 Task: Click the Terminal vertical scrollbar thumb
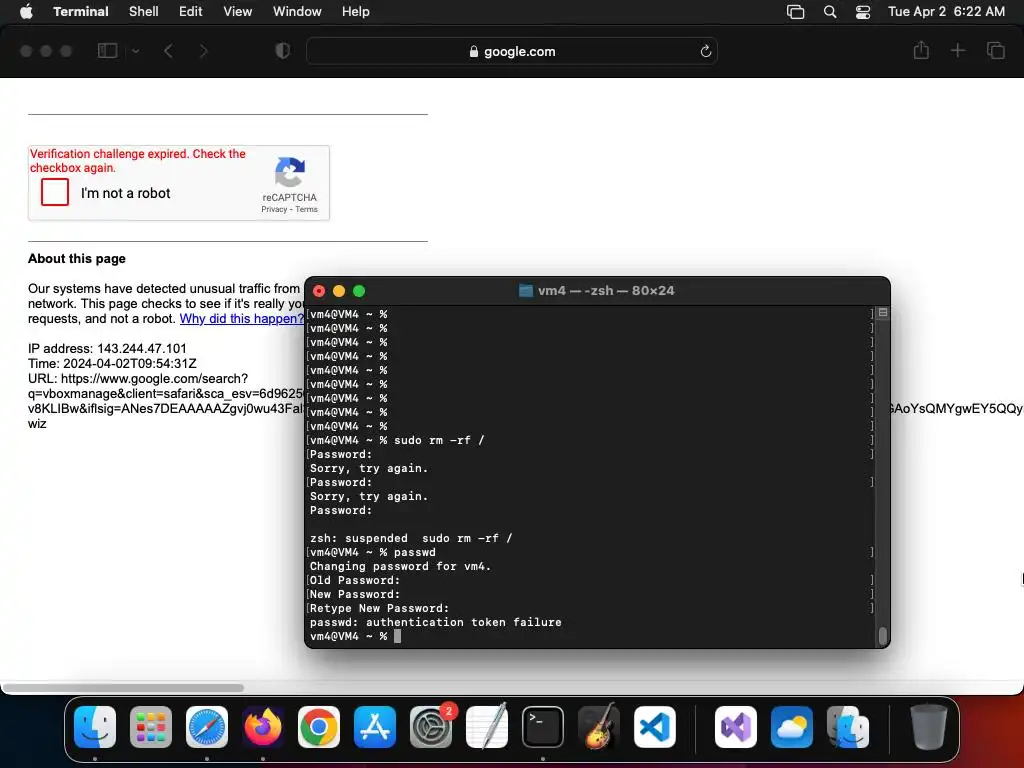click(x=883, y=635)
